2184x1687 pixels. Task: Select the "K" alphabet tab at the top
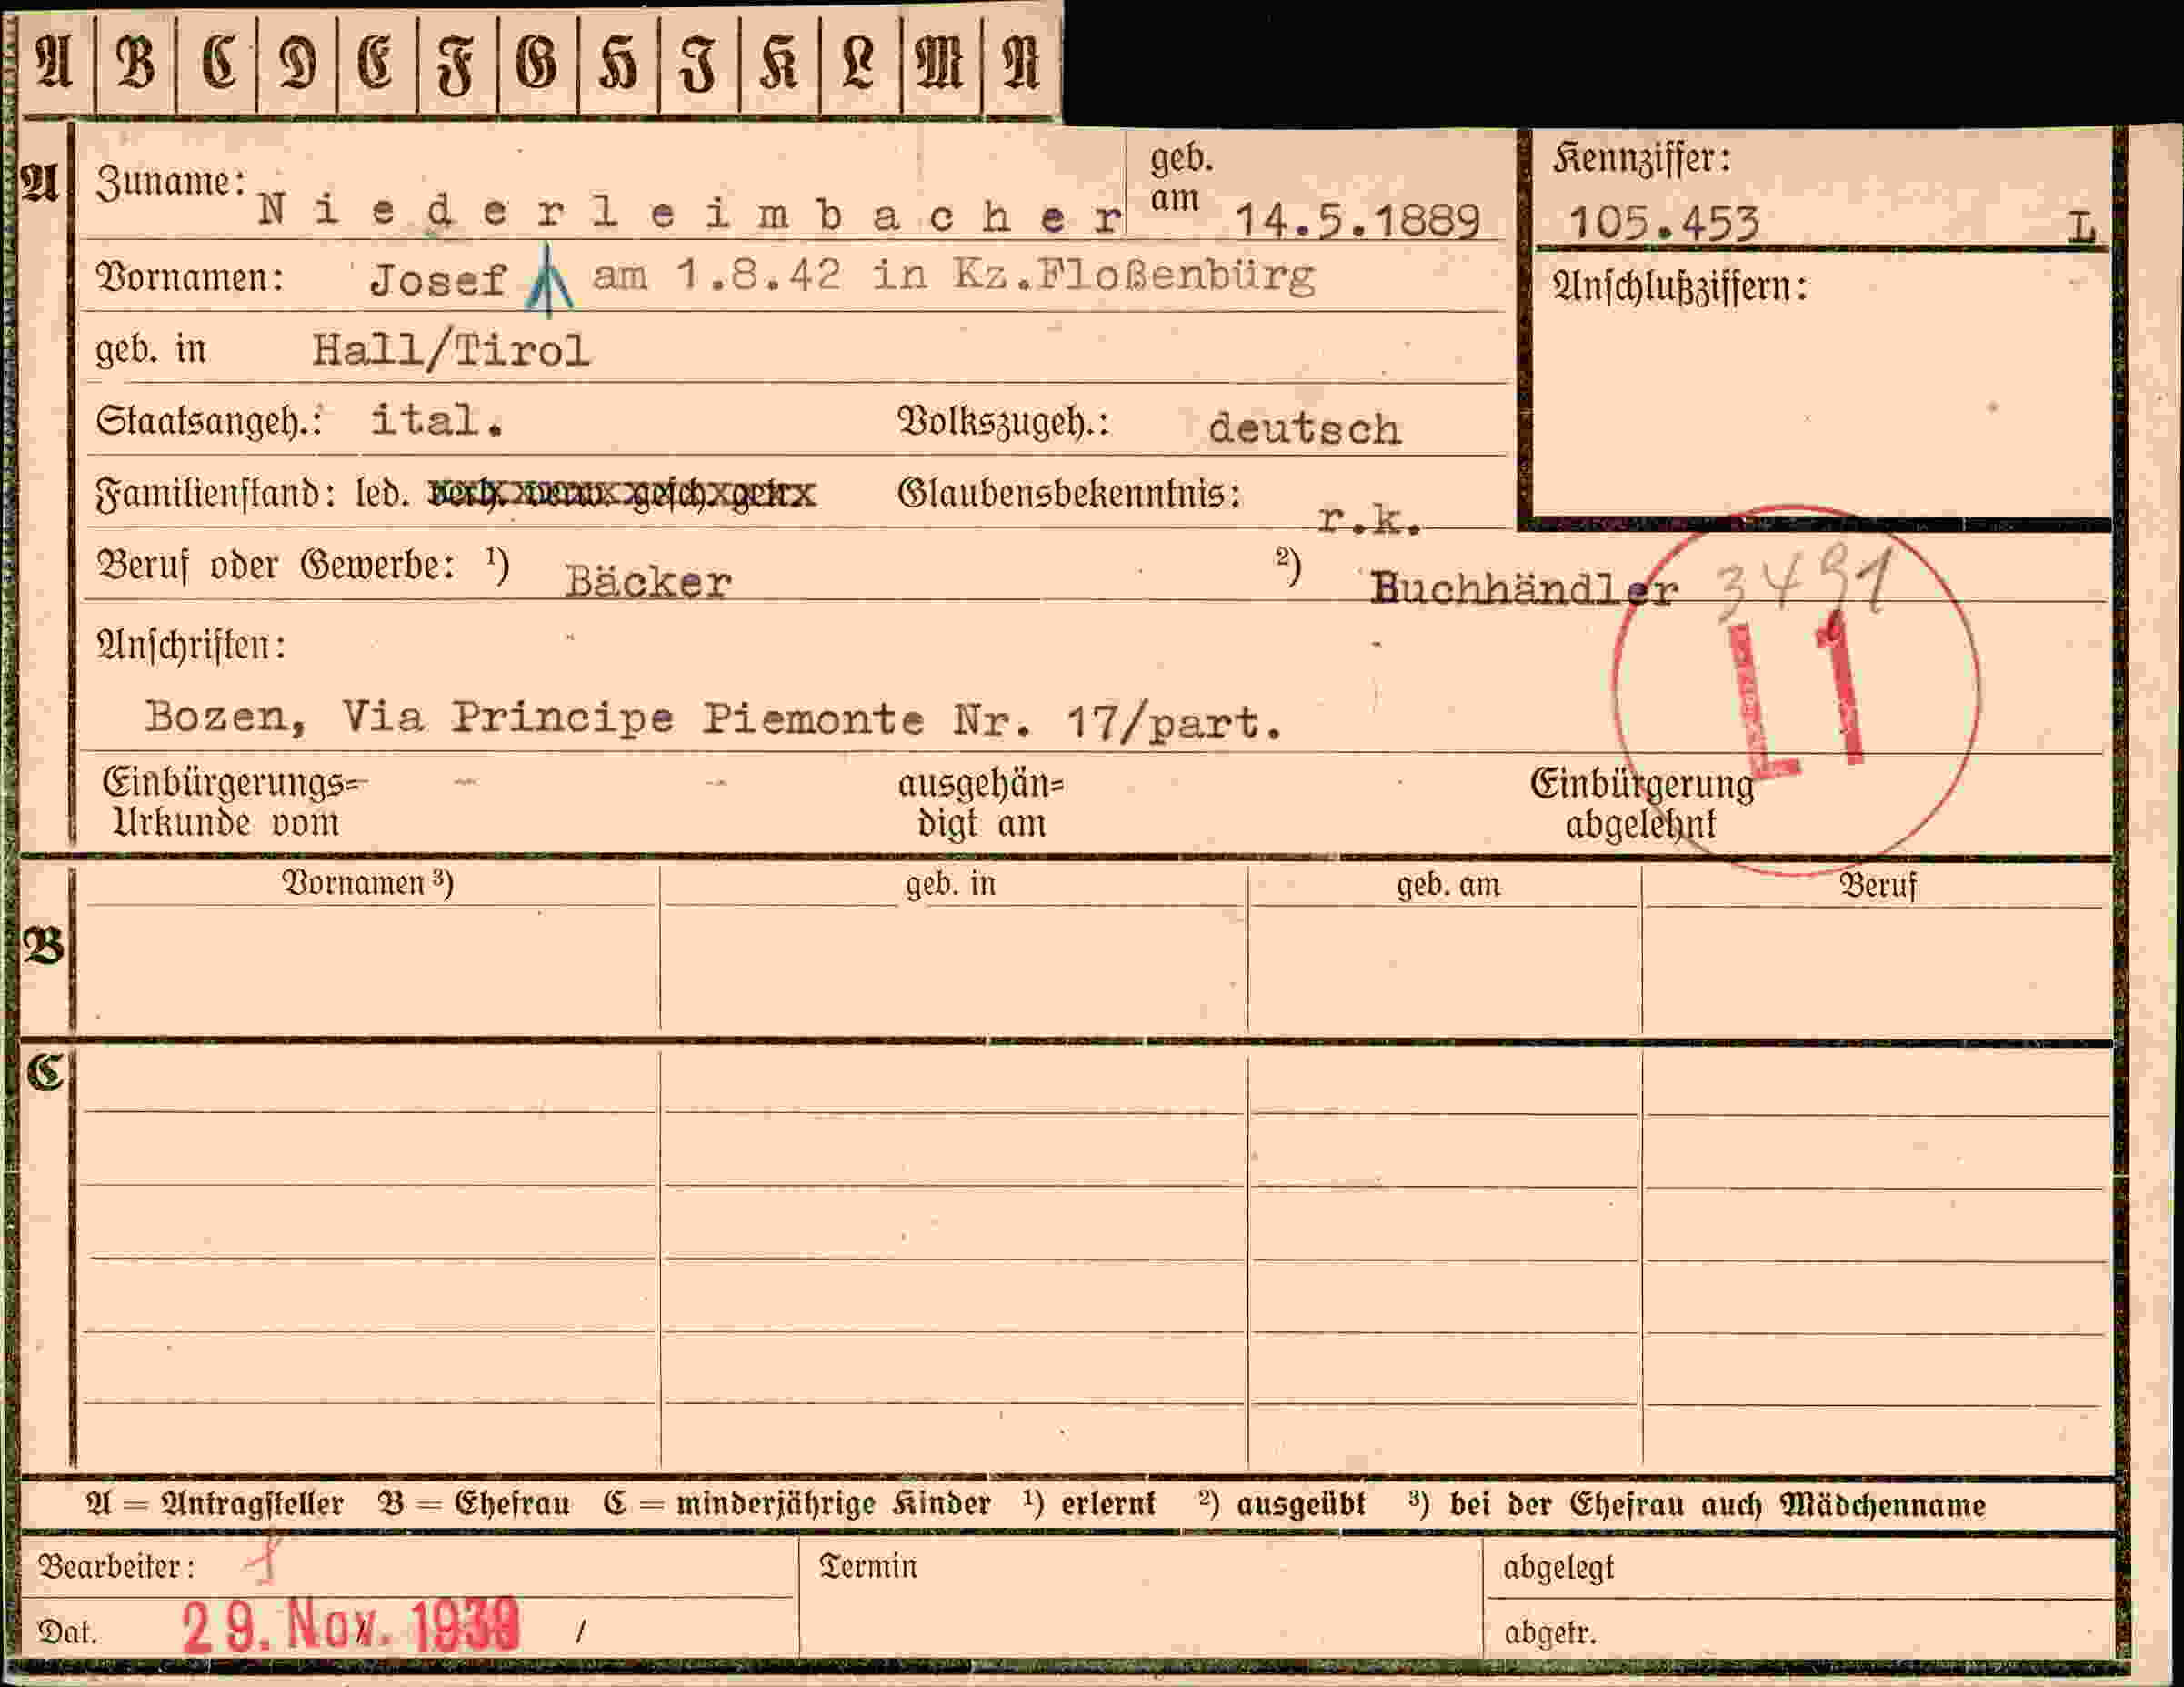(x=779, y=64)
